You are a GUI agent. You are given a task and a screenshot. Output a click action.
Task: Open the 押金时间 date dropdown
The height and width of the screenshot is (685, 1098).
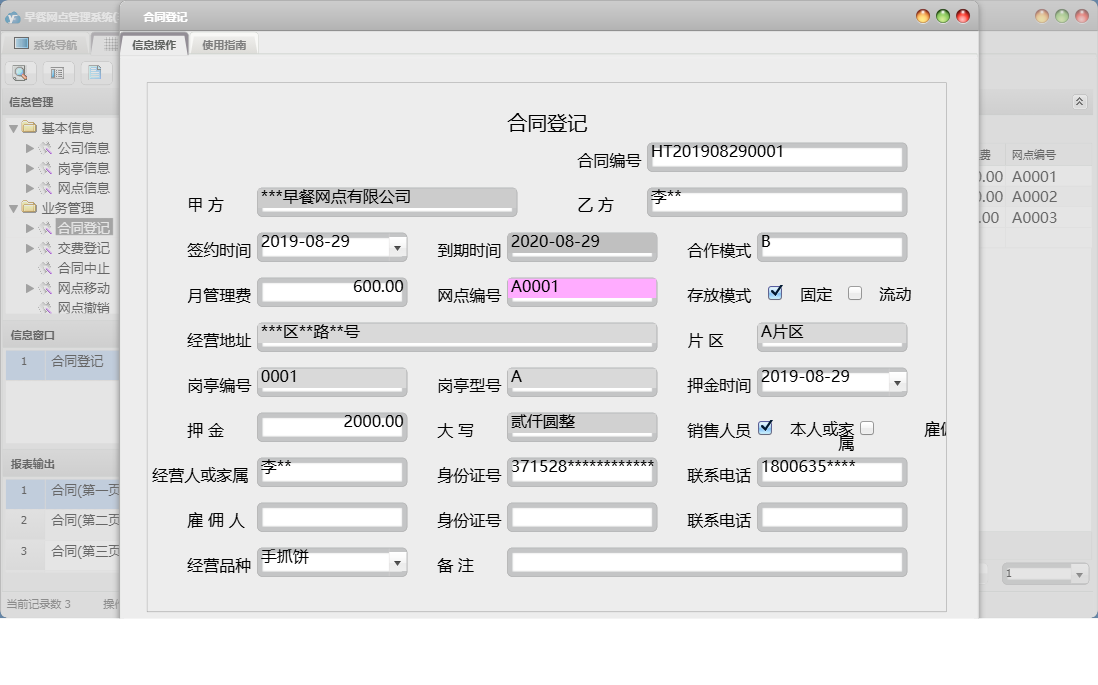point(897,382)
